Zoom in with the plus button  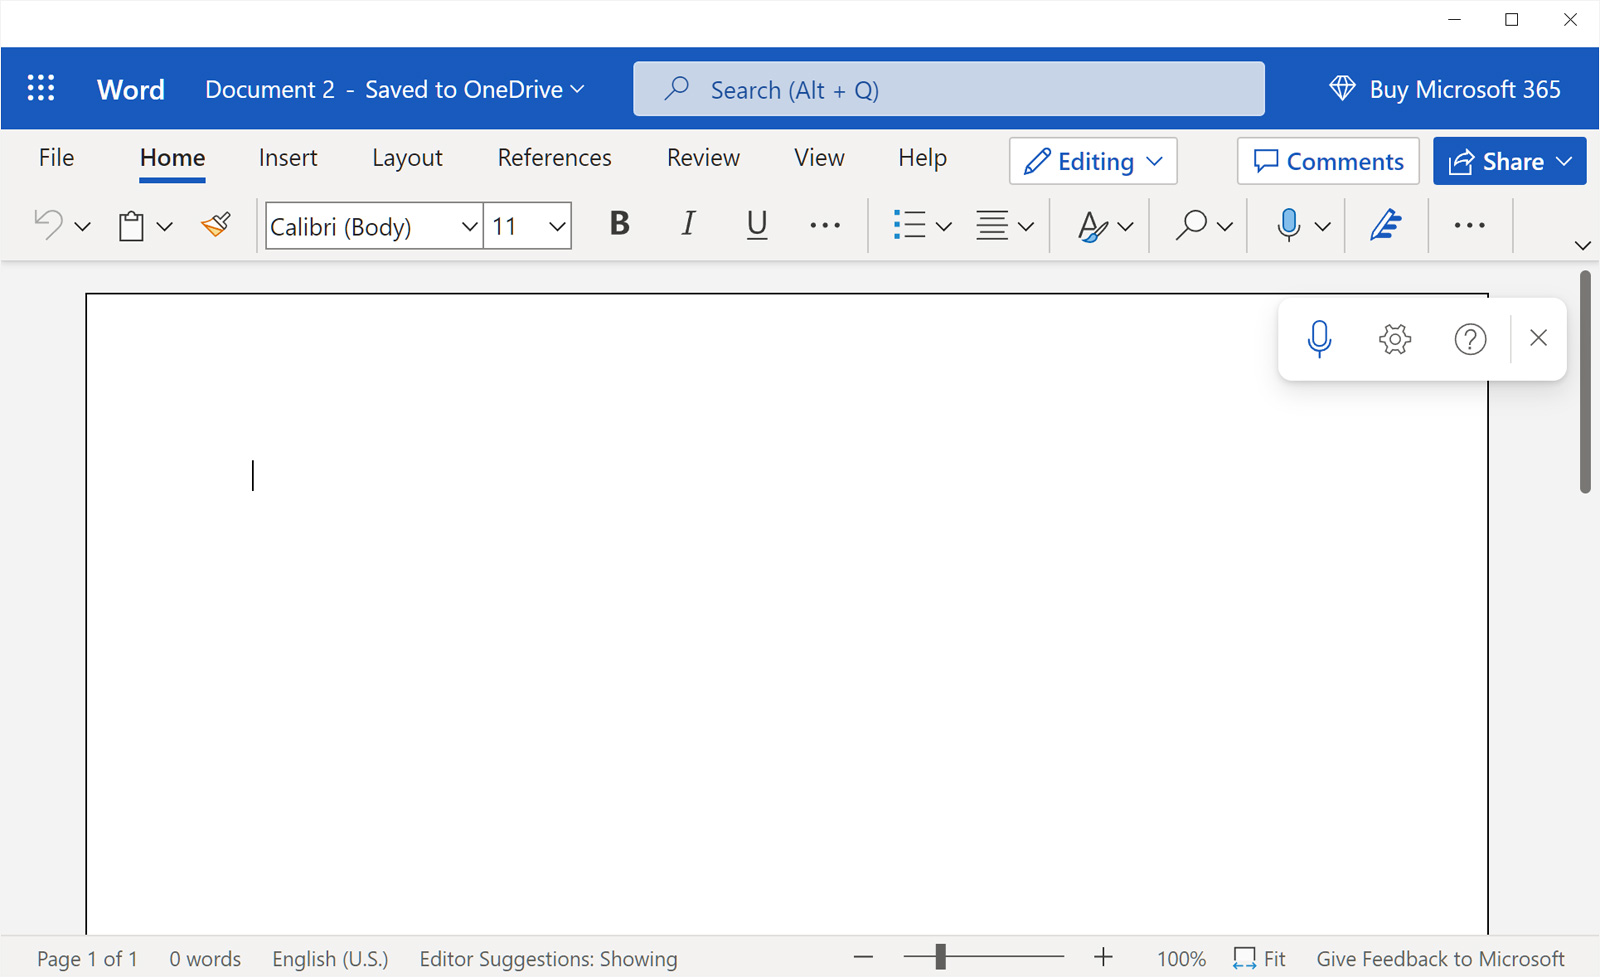point(1103,958)
